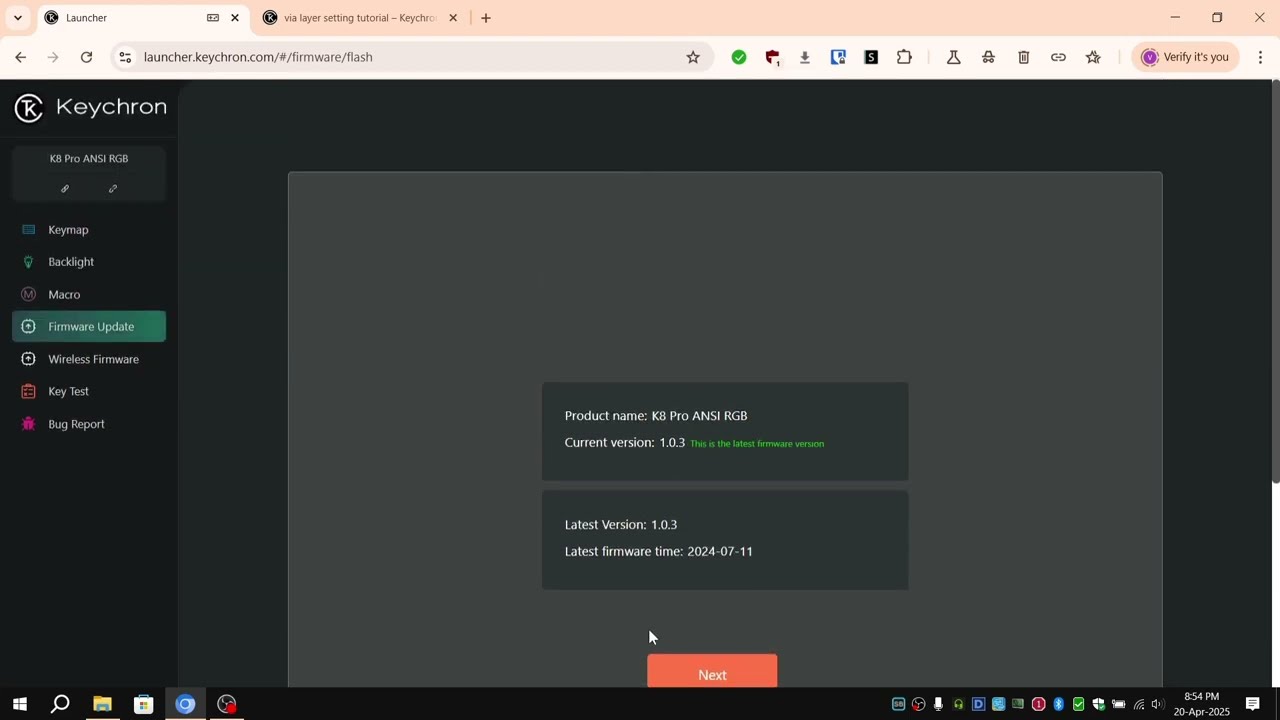Switch to via layer setting tutorial tab
1280x720 pixels.
click(x=359, y=18)
